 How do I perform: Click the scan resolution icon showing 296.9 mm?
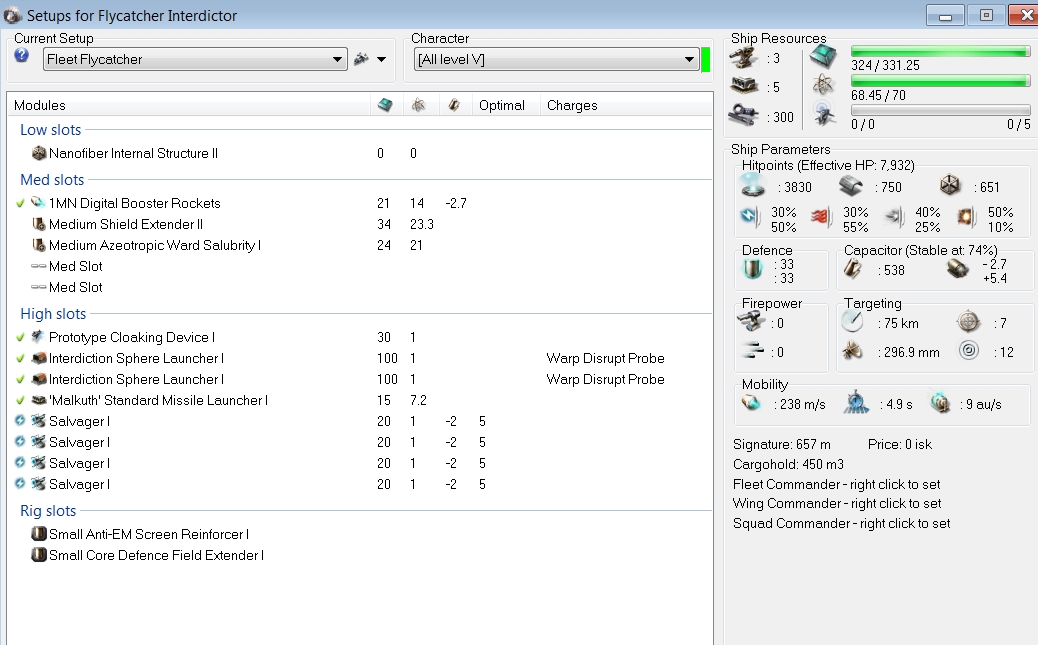tap(853, 351)
